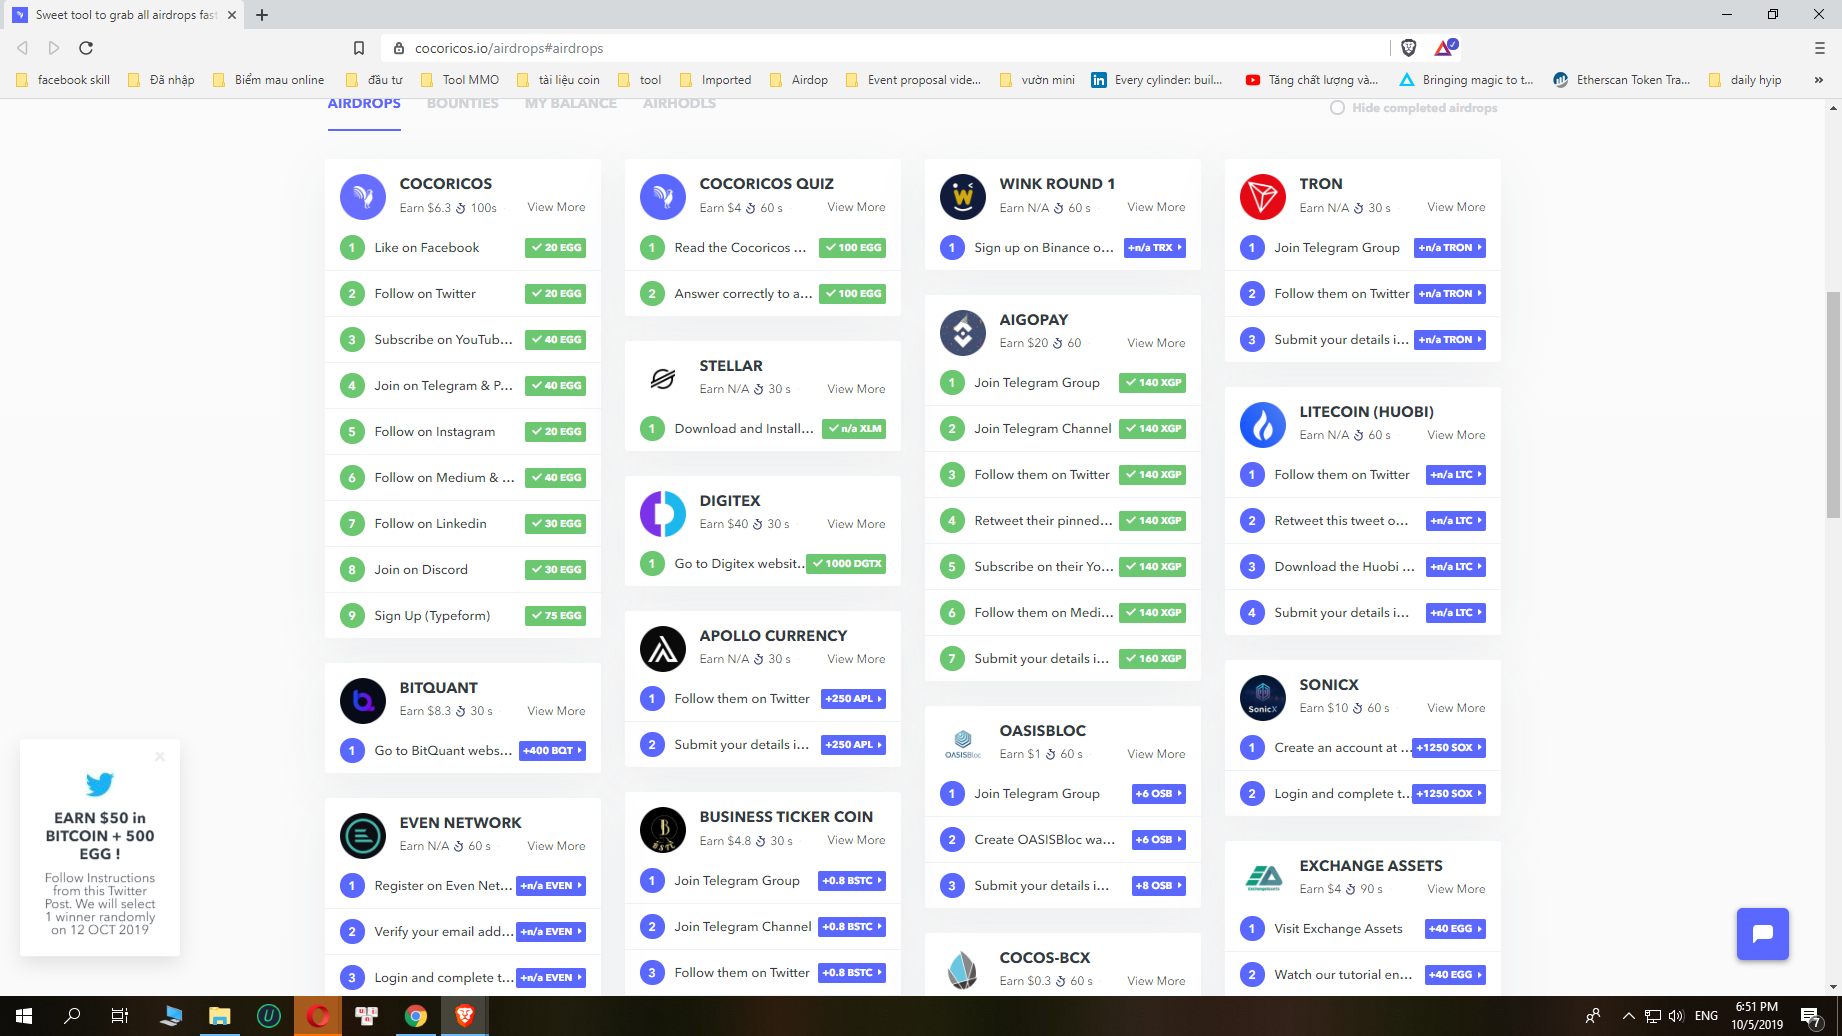Open File Explorer from the taskbar
The height and width of the screenshot is (1036, 1842).
coord(219,1016)
